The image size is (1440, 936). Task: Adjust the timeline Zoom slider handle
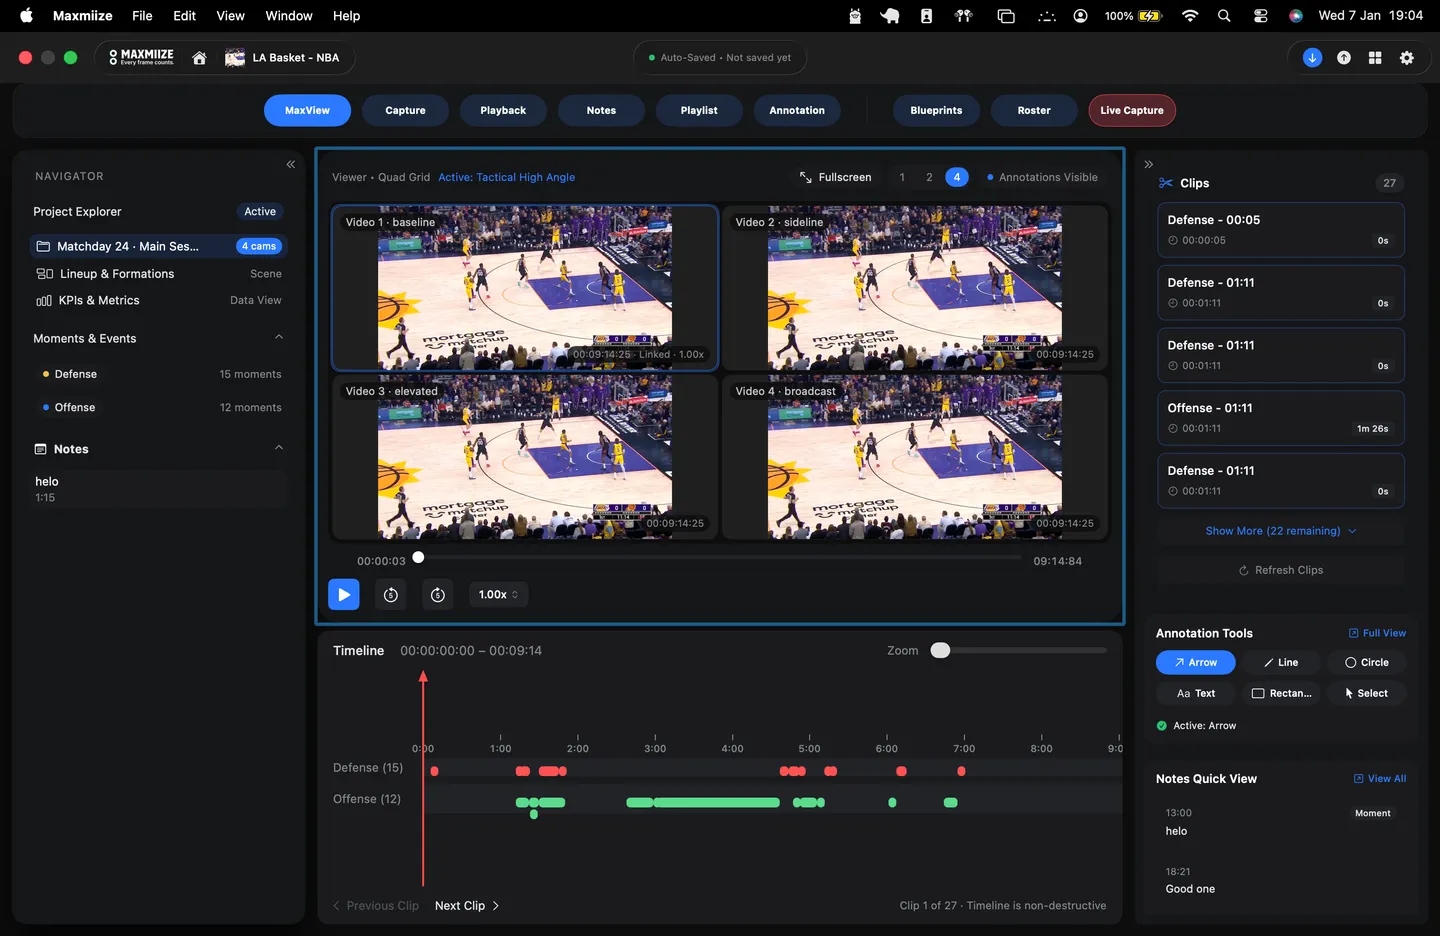(940, 651)
